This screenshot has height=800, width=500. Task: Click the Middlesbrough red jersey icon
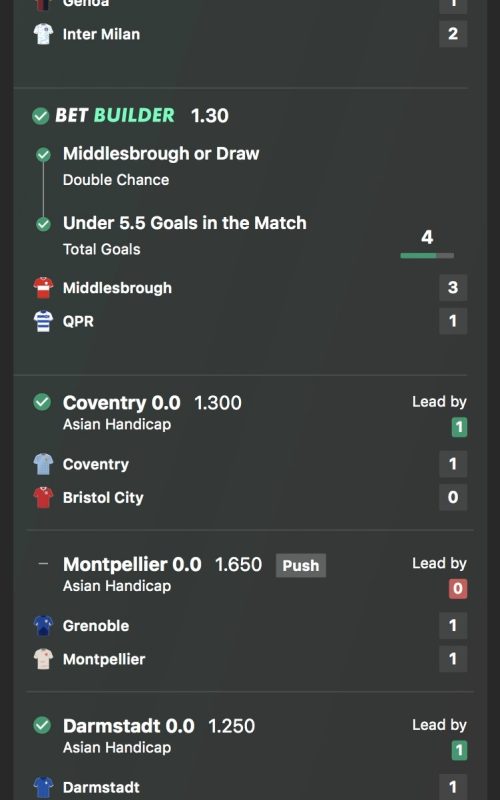tap(43, 288)
